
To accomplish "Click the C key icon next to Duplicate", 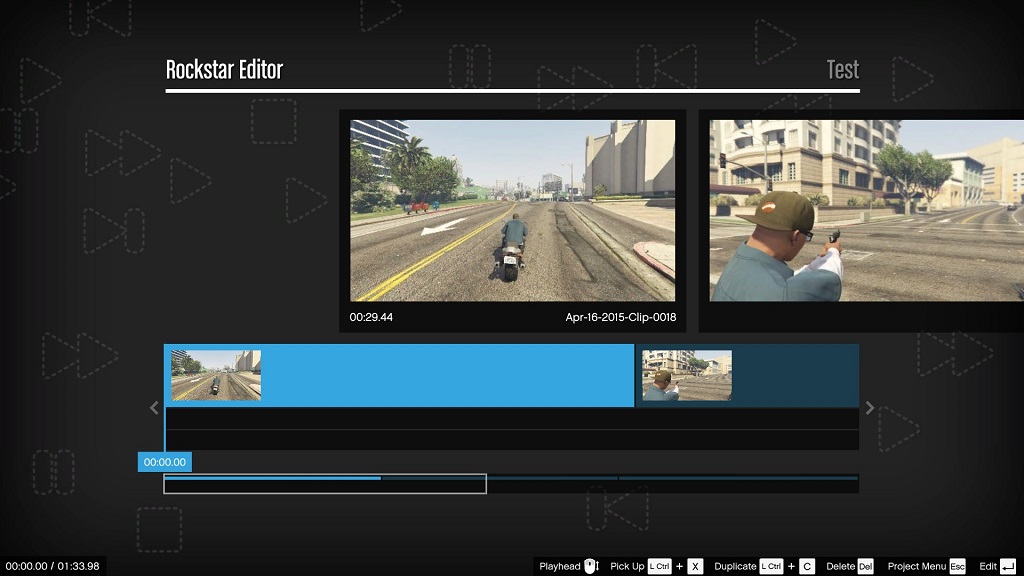I will tap(807, 565).
